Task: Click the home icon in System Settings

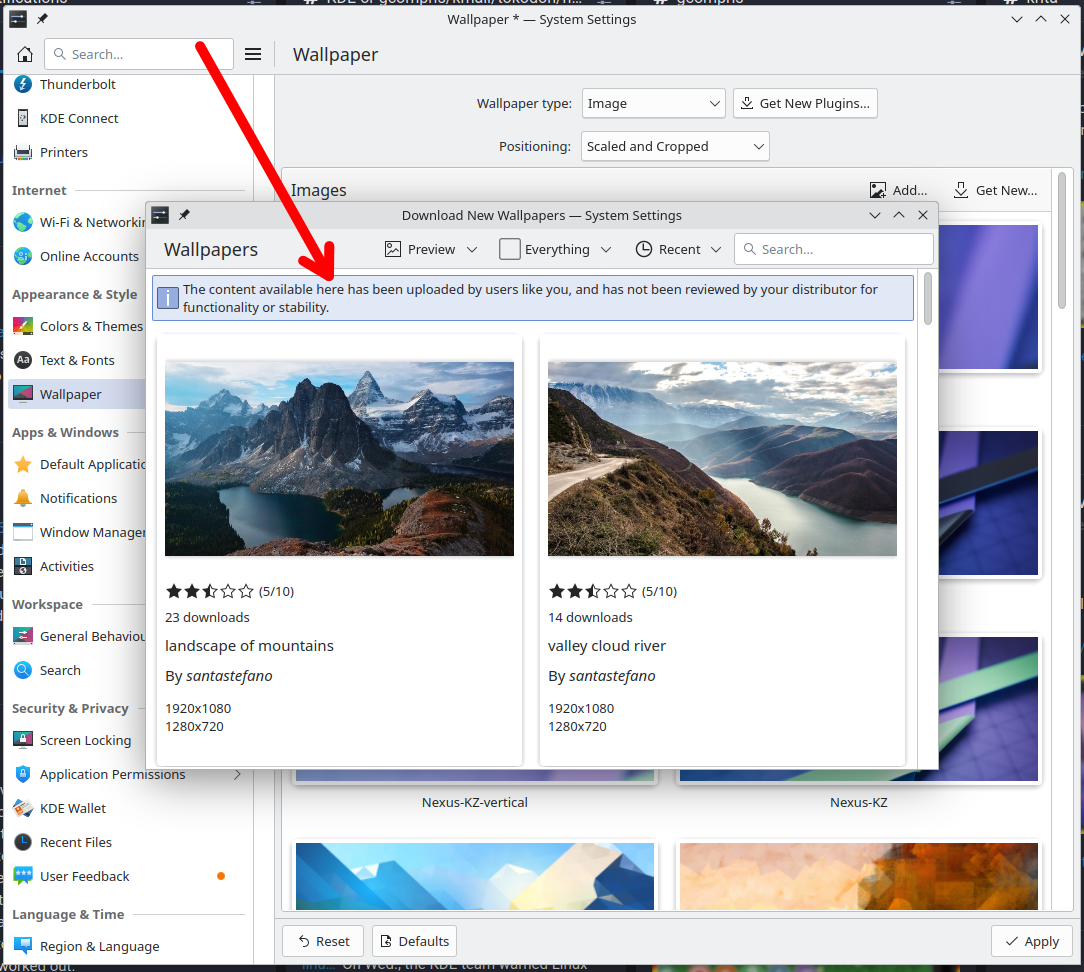Action: click(x=25, y=55)
